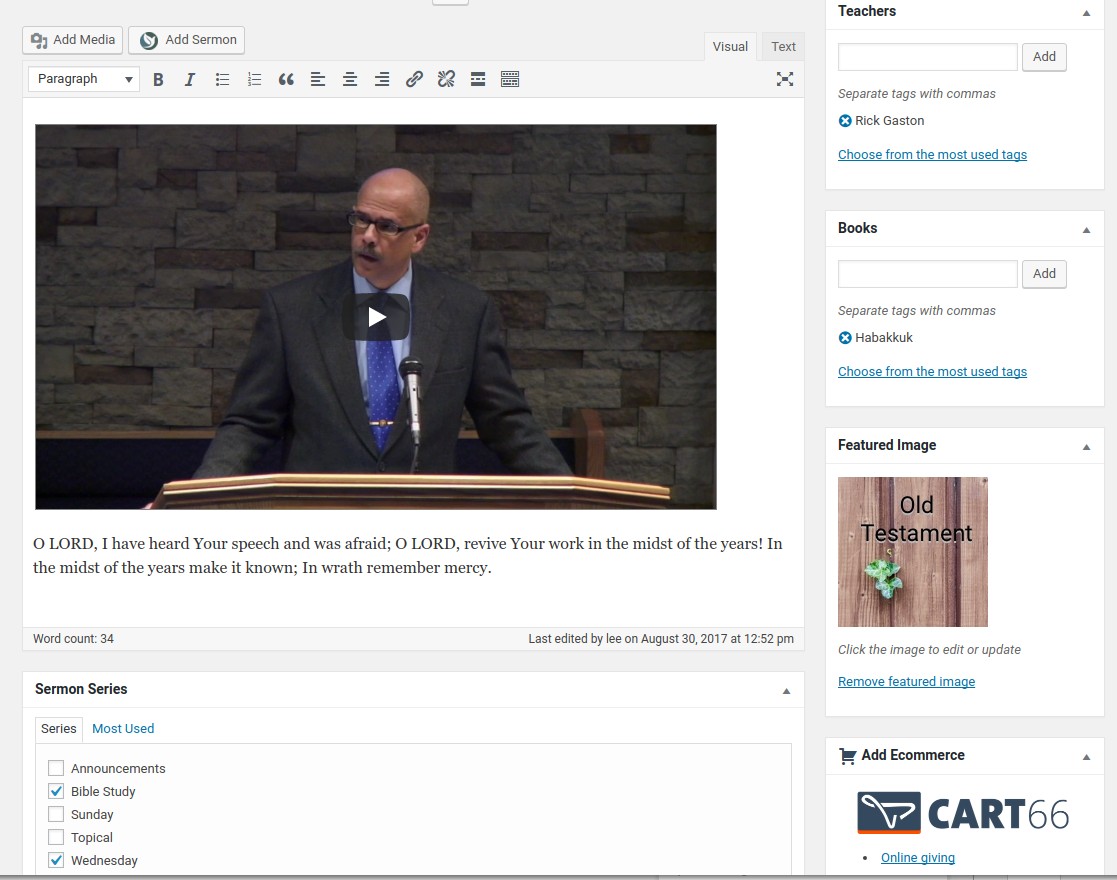Click the Old Testament featured image
This screenshot has height=880, width=1117.
(x=913, y=552)
